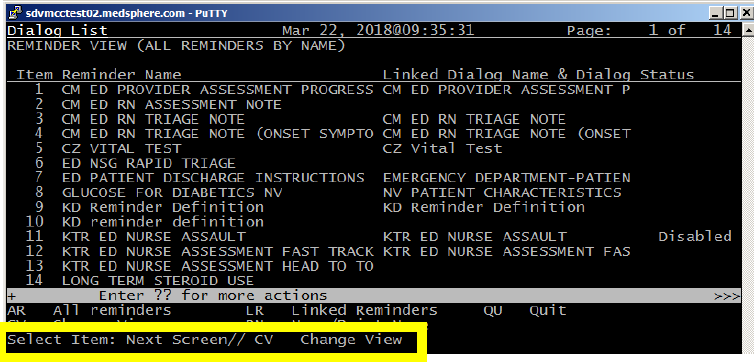Screen dimensions: 754x364
Task: Click the AR All reminders action
Action: pos(89,311)
